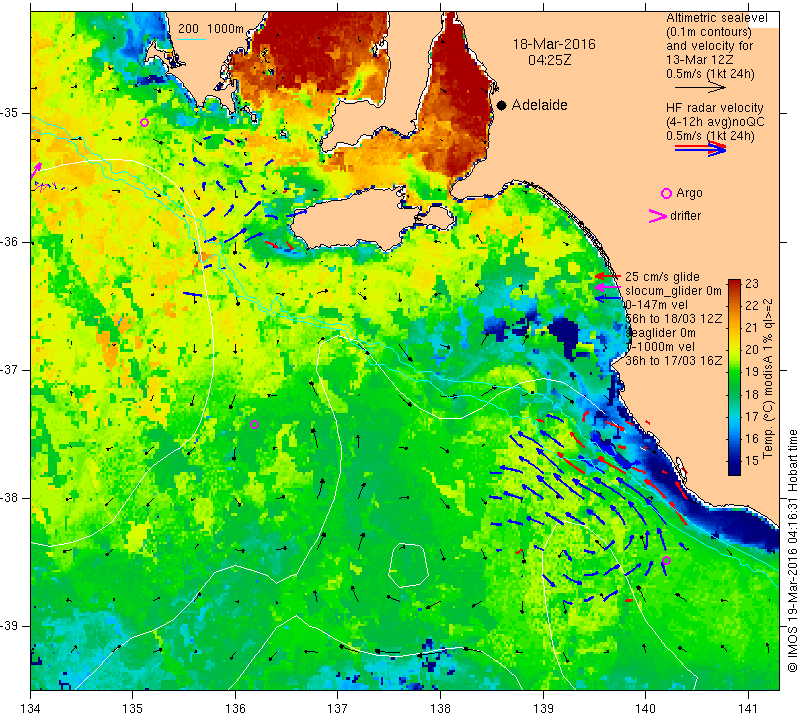Click the red glider velocity legend arrow
Viewport: 800px width, 720px height.
pos(607,276)
